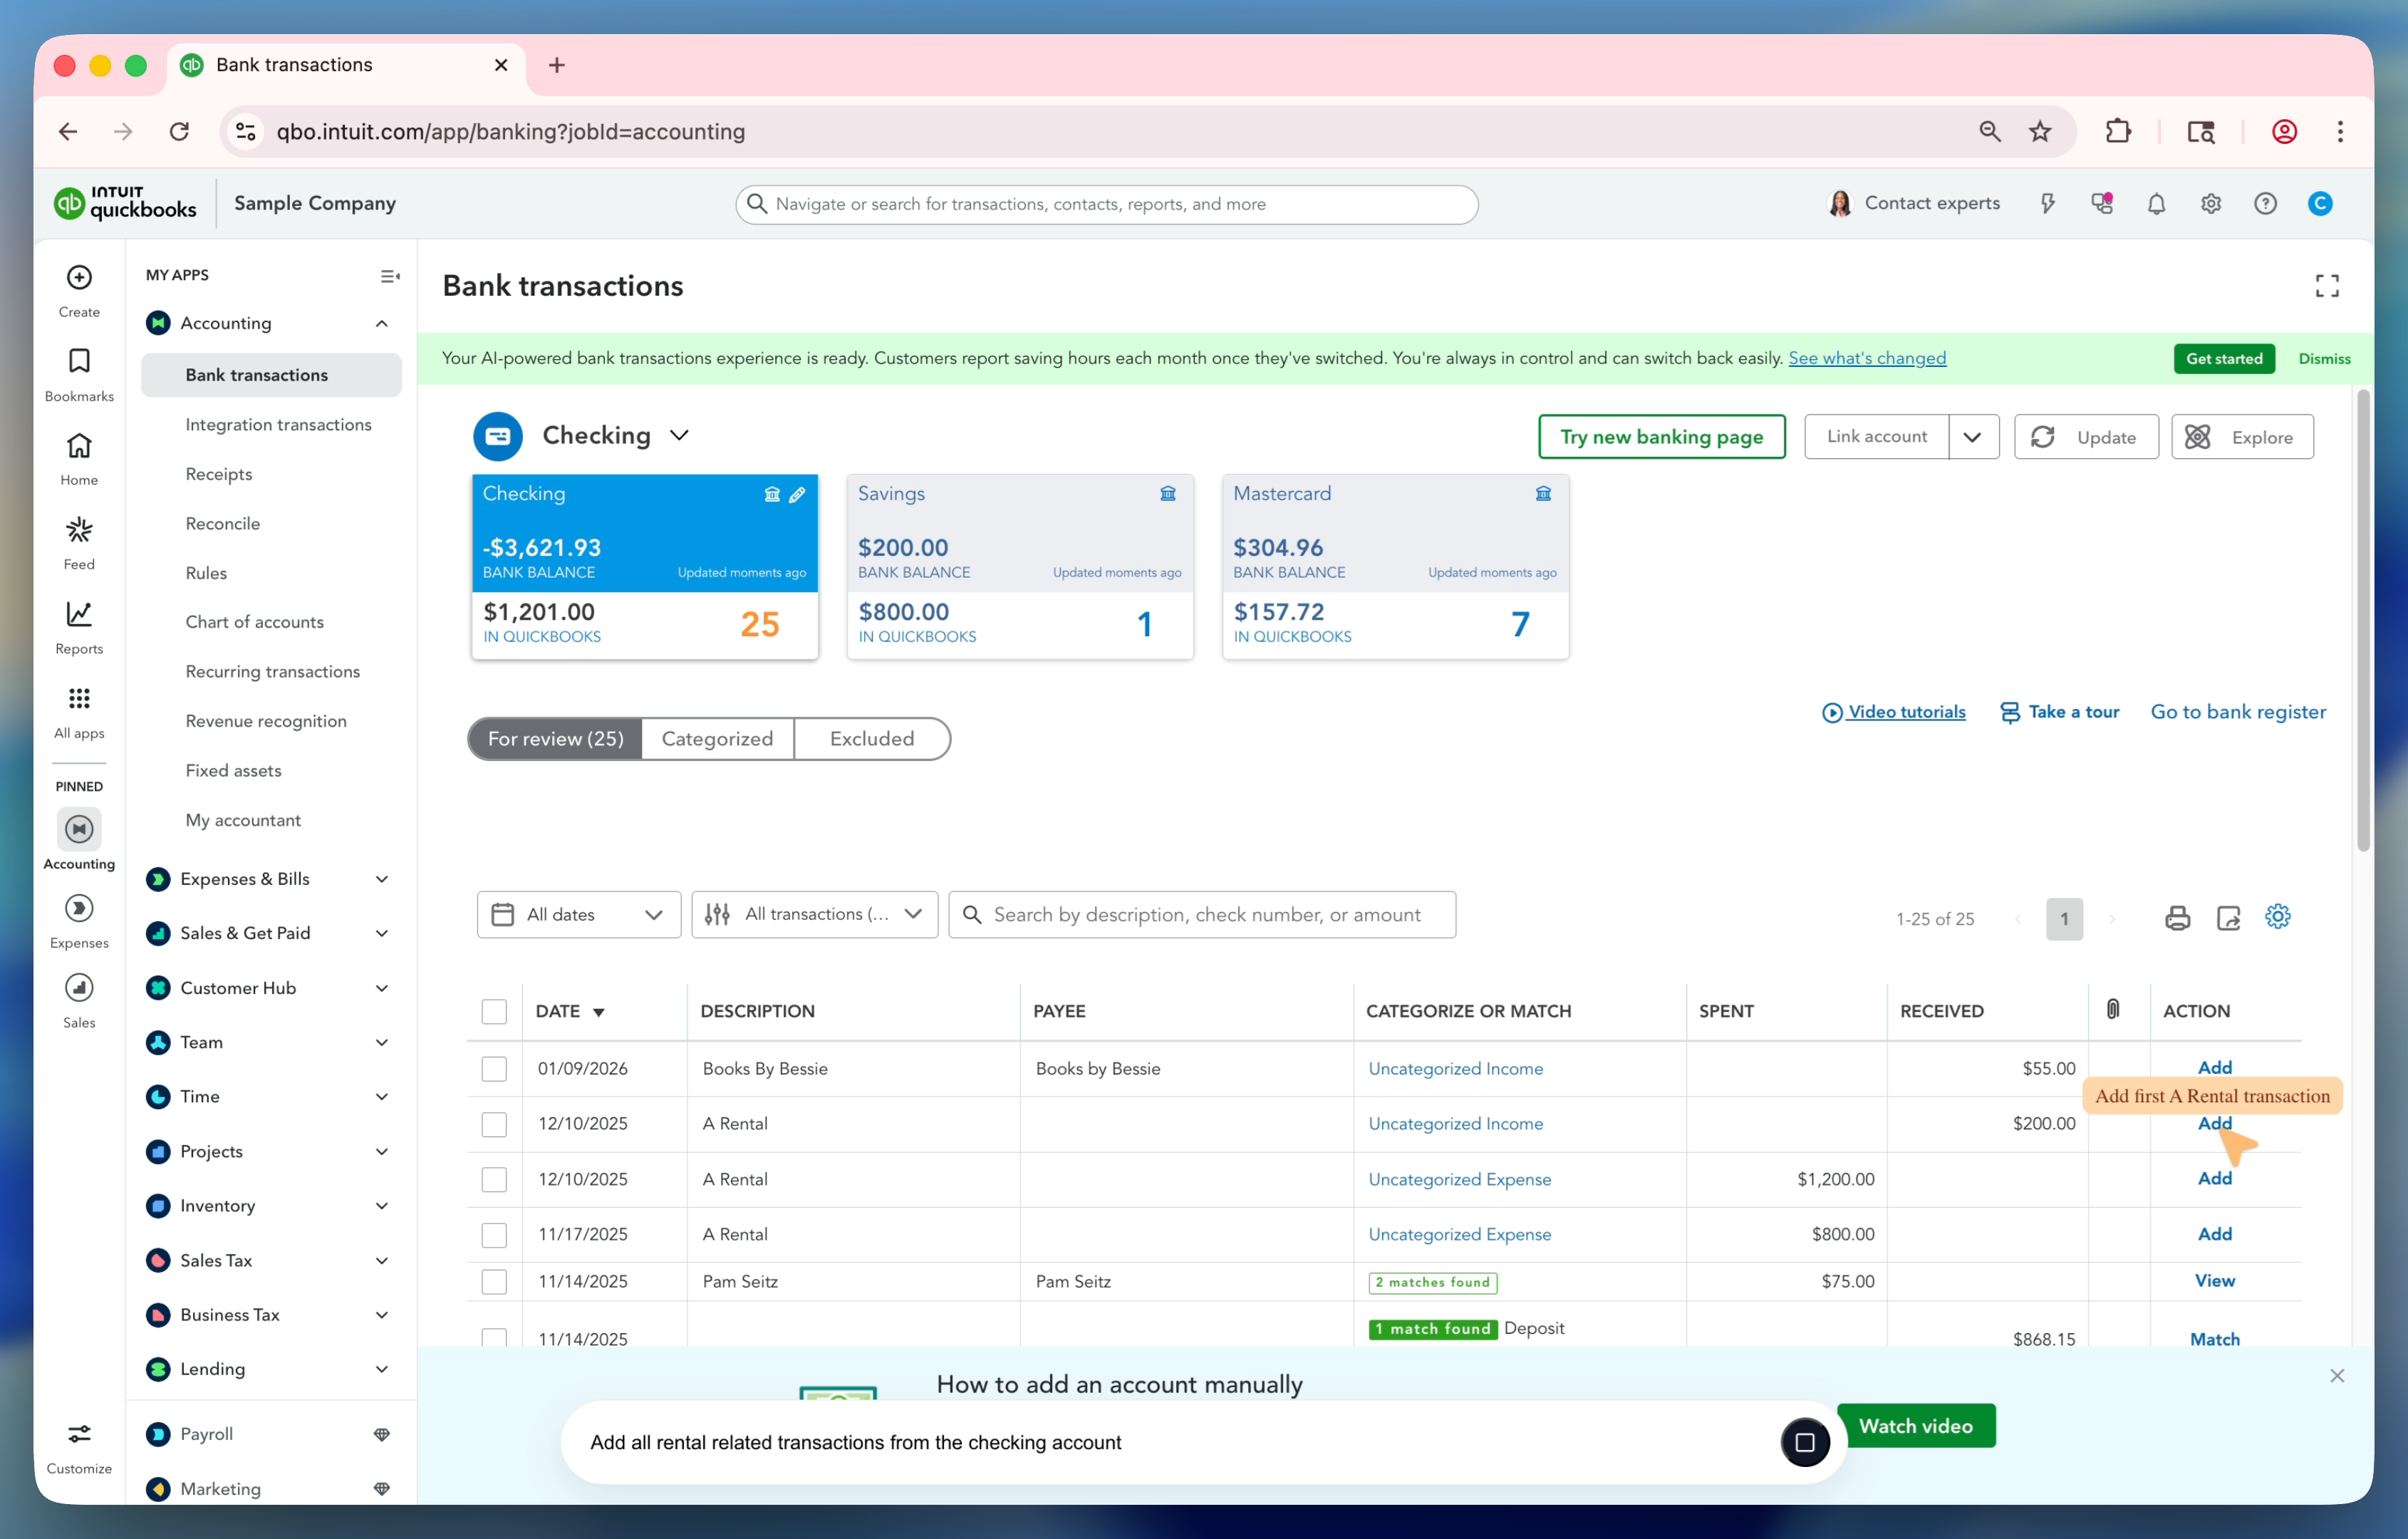Click the print transactions icon
Image resolution: width=2408 pixels, height=1539 pixels.
pos(2177,917)
